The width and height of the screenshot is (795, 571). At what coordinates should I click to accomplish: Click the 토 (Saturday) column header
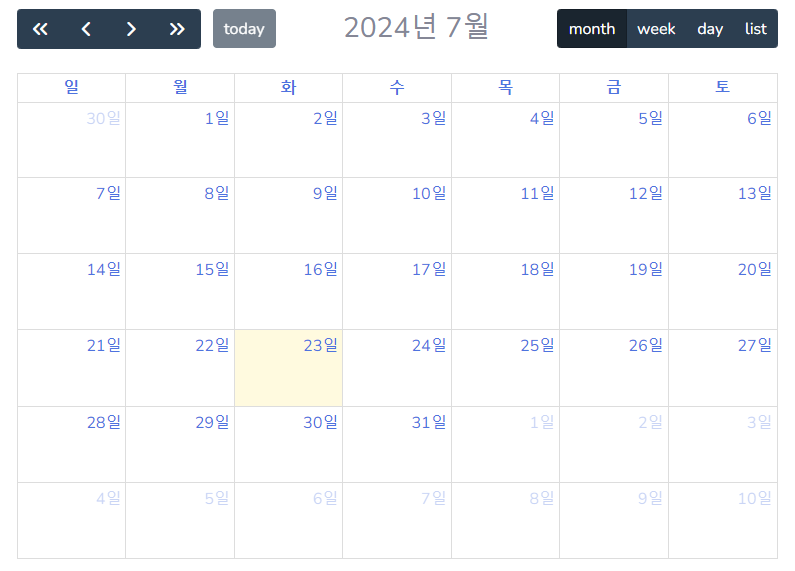coord(722,87)
